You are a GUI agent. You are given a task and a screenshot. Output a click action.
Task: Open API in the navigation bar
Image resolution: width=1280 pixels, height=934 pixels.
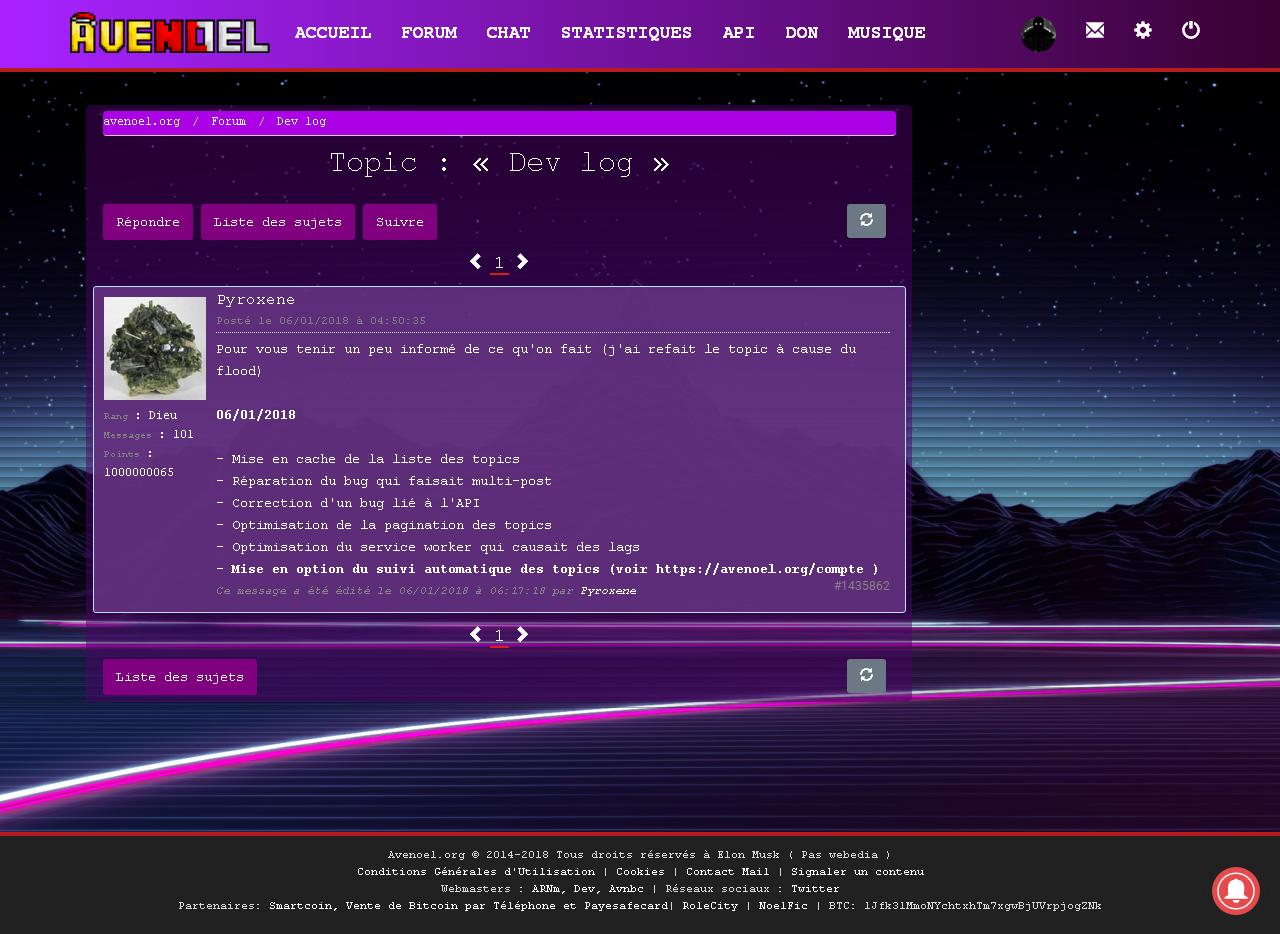coord(739,33)
